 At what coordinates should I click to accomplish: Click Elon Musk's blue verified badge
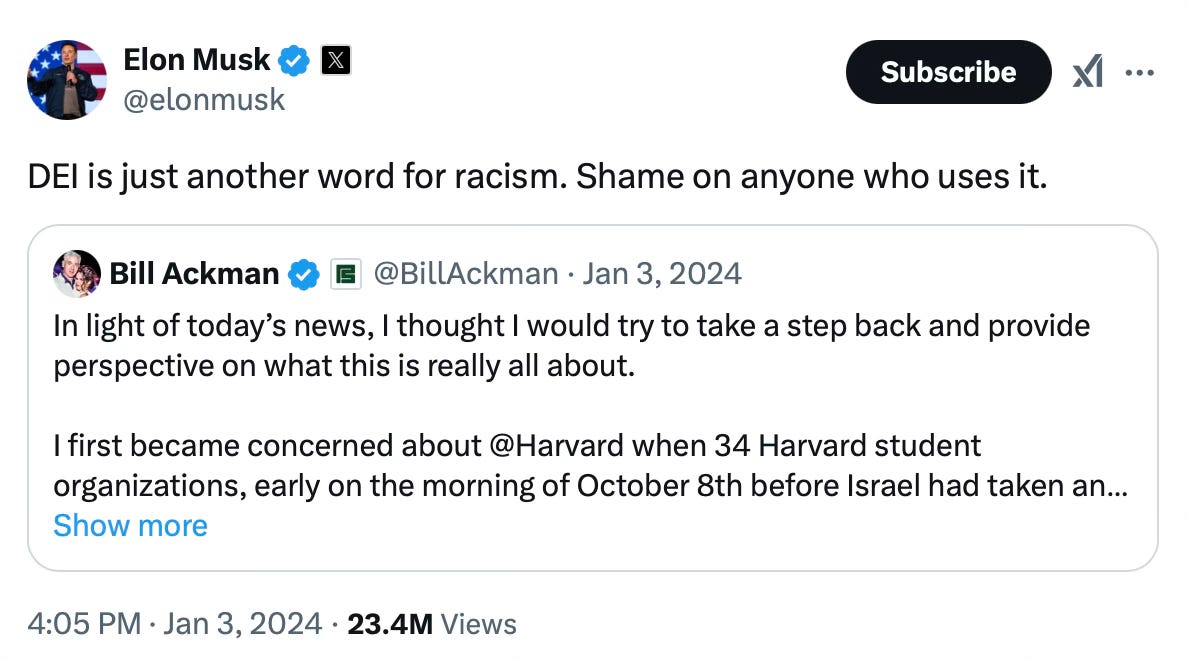click(294, 60)
